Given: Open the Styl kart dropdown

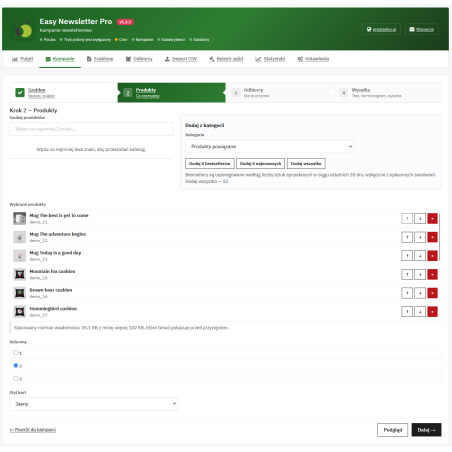Looking at the screenshot, I should coord(93,404).
